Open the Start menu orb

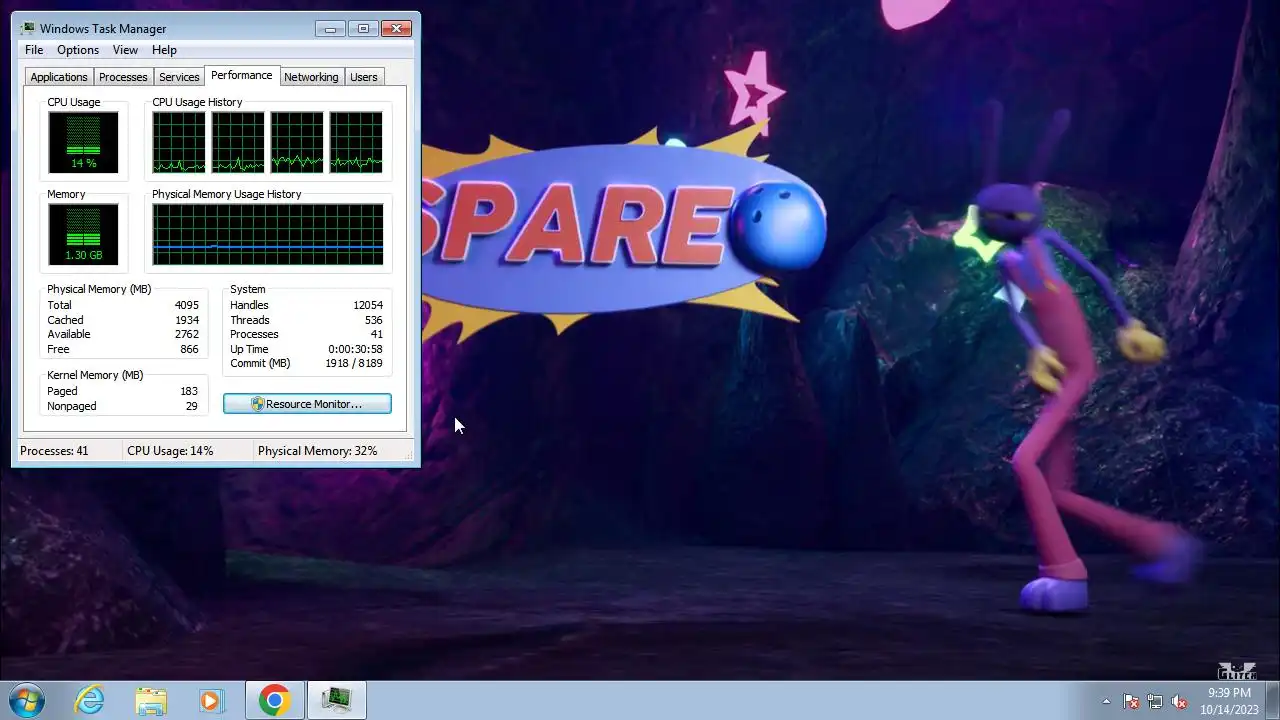27,699
